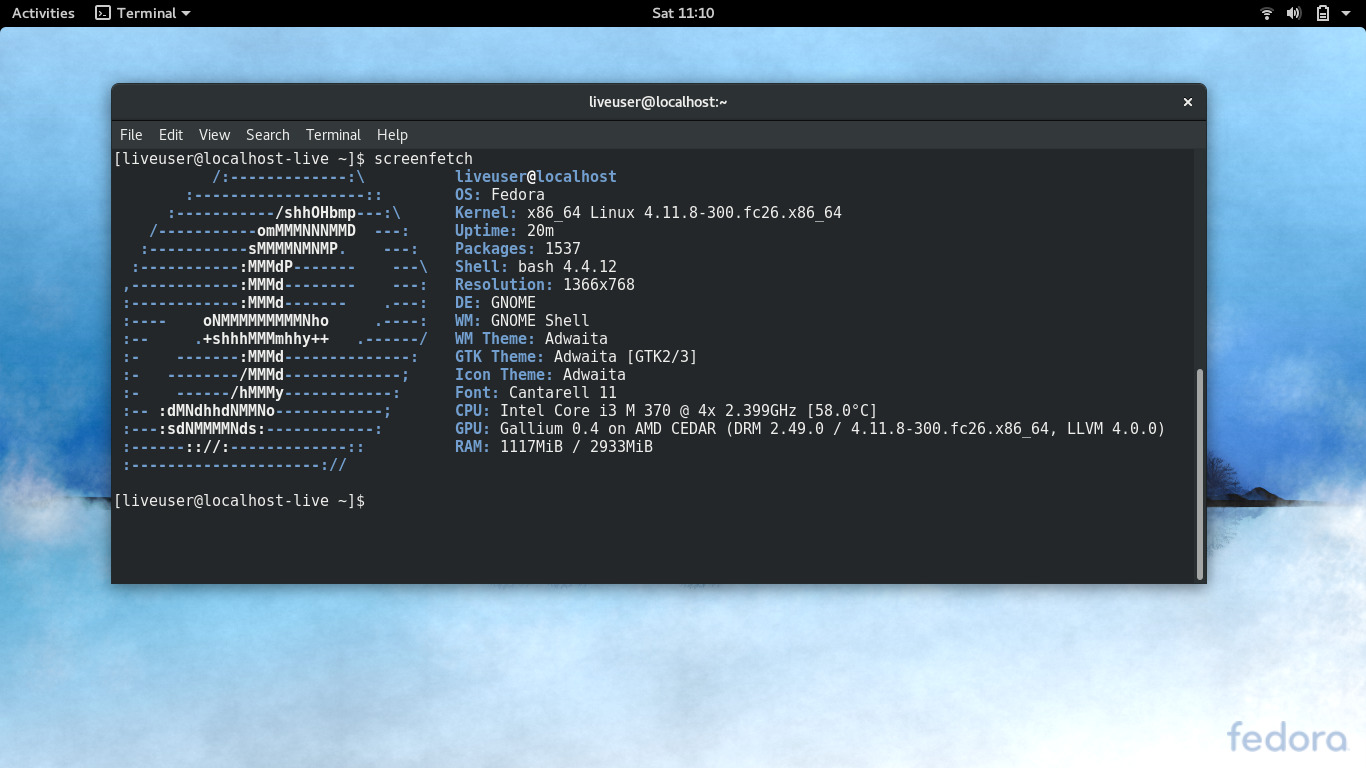Image resolution: width=1366 pixels, height=768 pixels.
Task: Select the liveuser@localhost window title
Action: click(x=658, y=101)
